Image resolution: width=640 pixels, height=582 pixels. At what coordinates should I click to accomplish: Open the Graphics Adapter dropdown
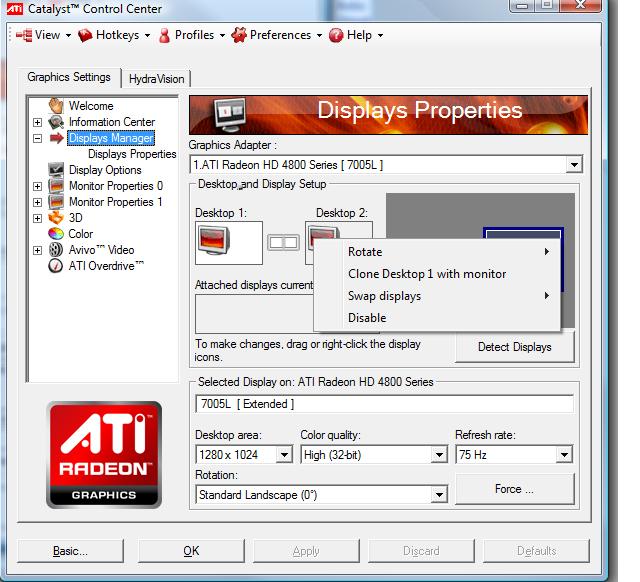(x=574, y=165)
